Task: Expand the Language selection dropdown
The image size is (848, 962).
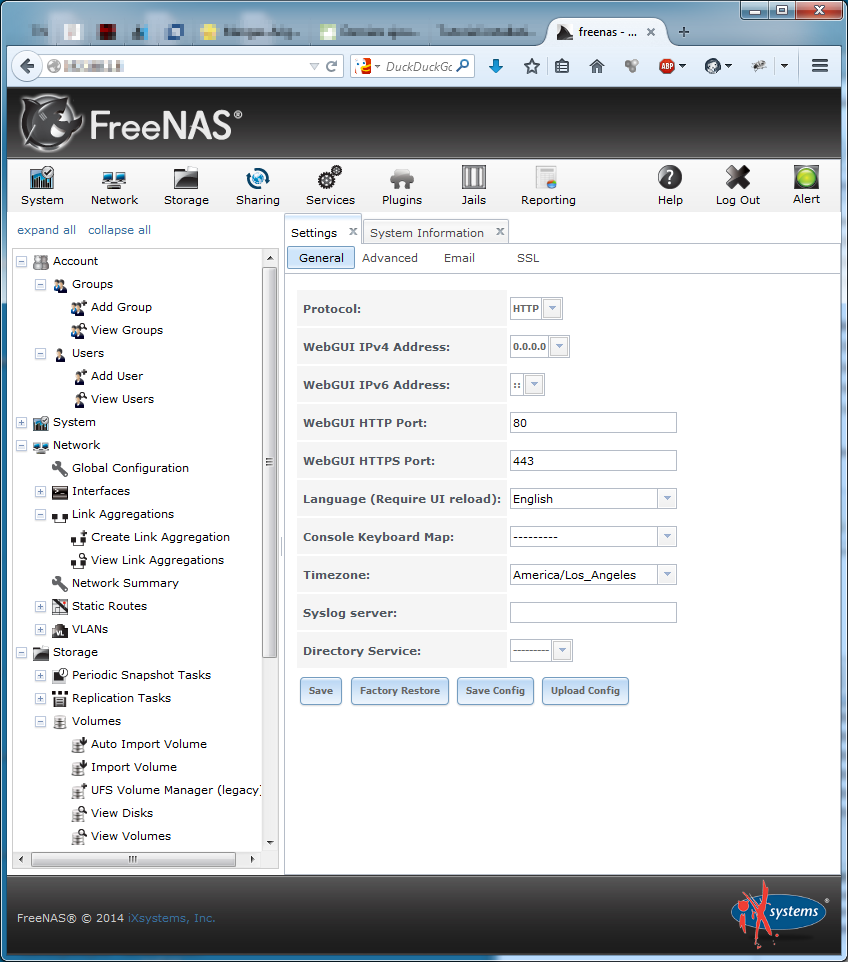Action: coord(667,499)
